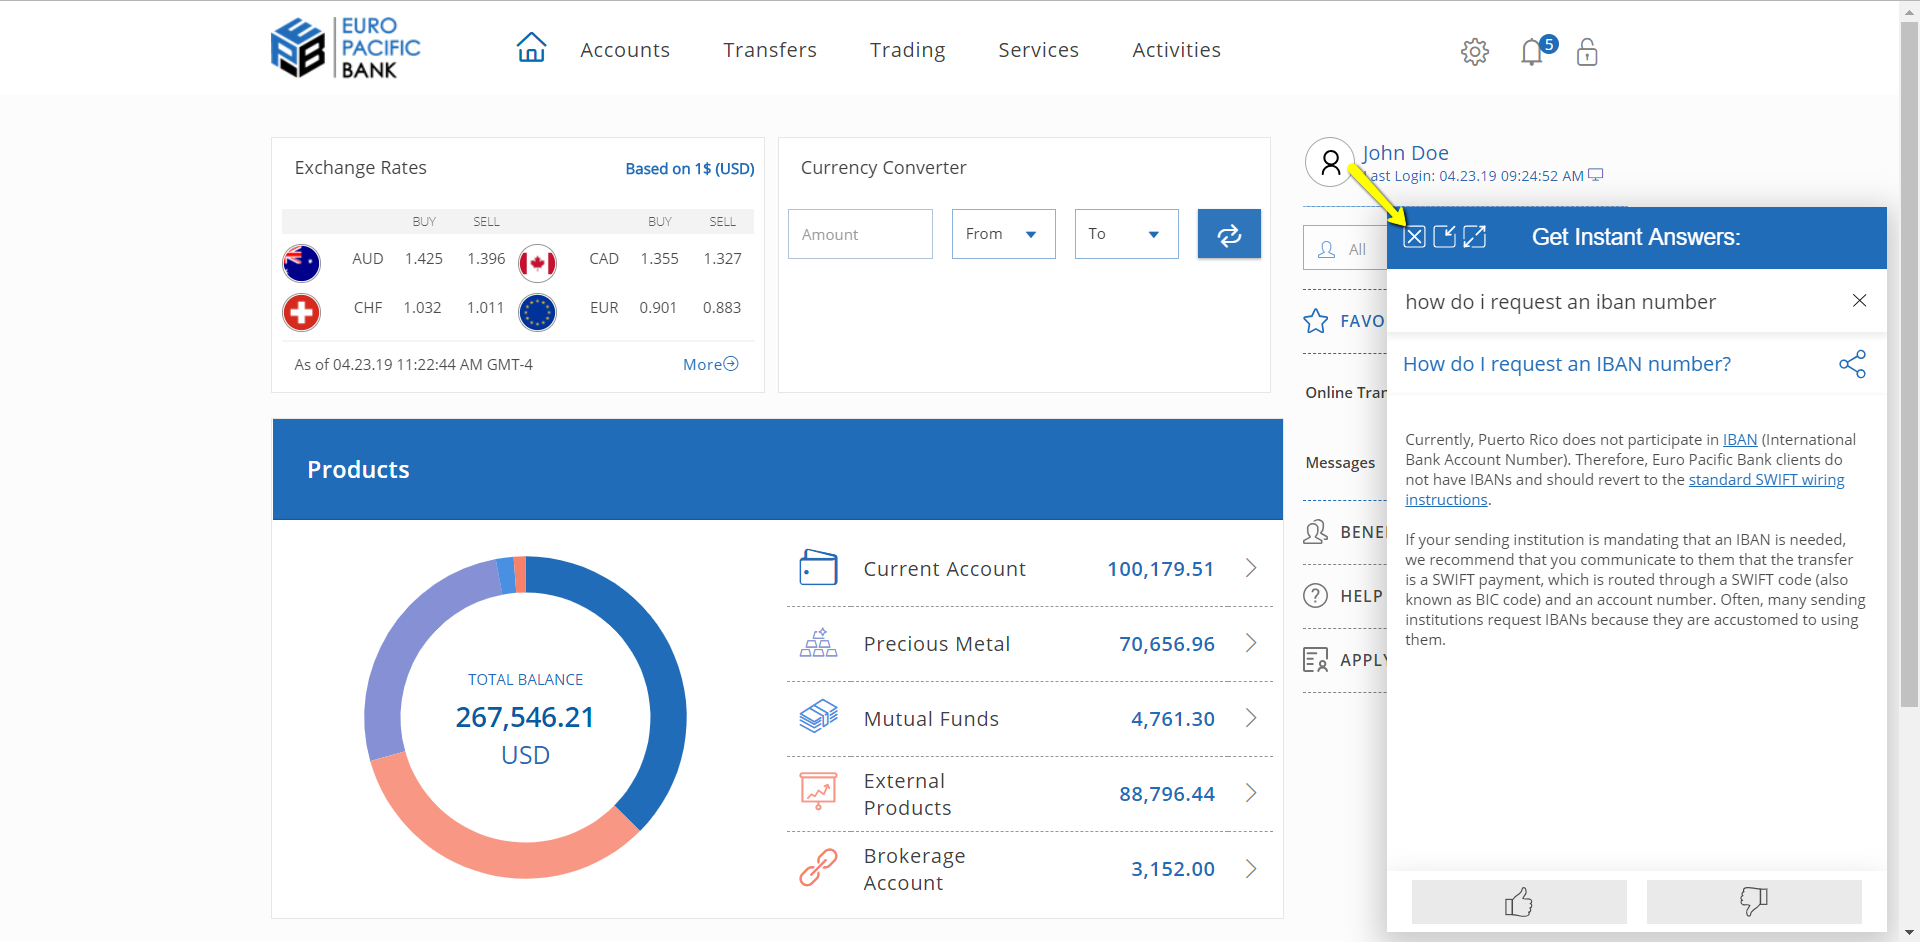Image resolution: width=1920 pixels, height=942 pixels.
Task: Clear the IBAN search query
Action: (1859, 301)
